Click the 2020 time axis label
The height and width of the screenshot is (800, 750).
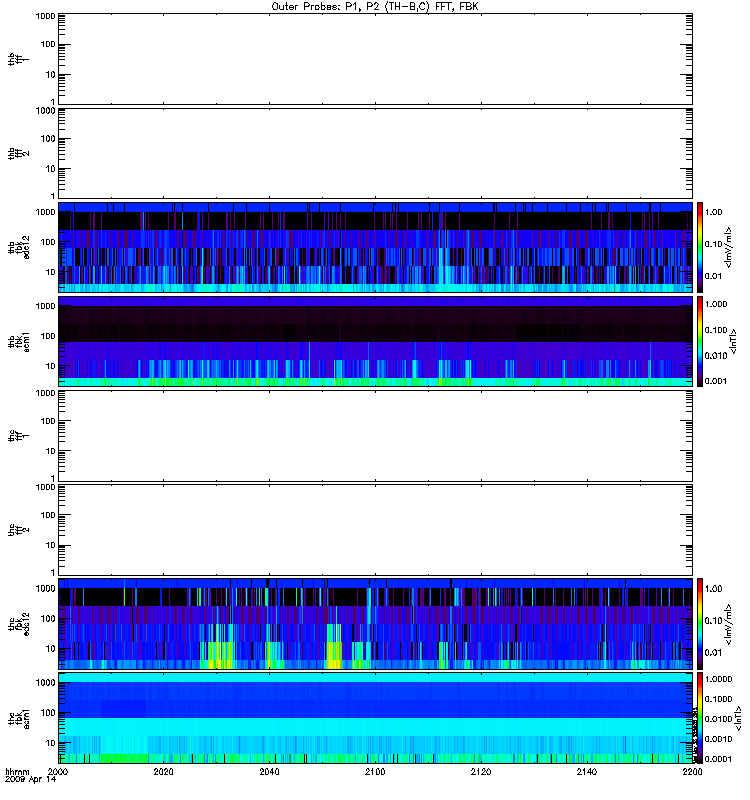tap(163, 771)
